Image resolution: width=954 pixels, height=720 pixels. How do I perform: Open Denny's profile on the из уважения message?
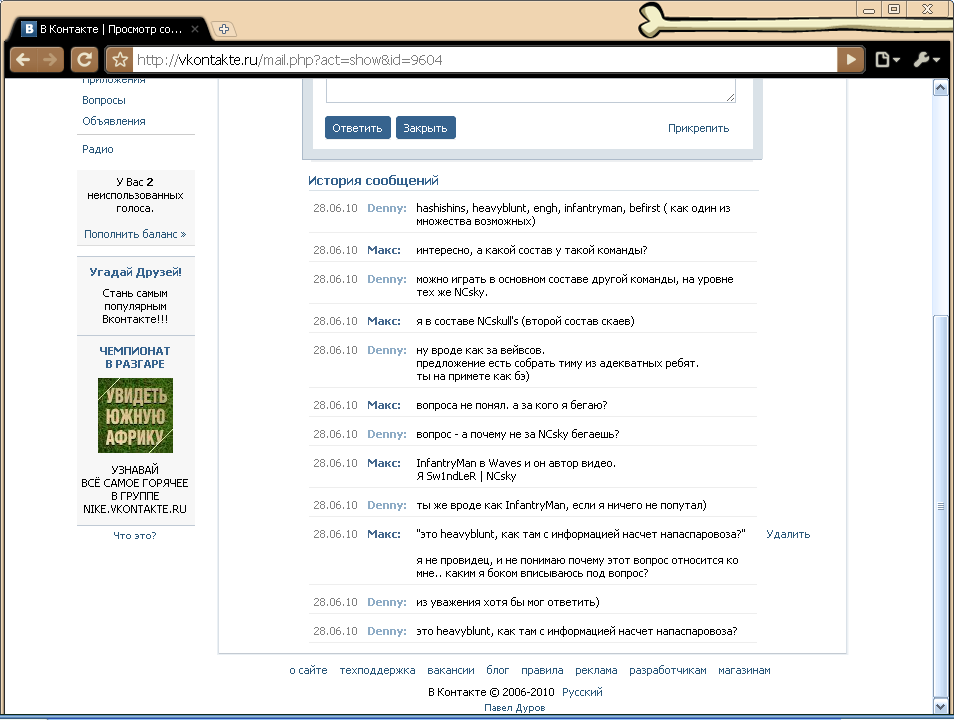pyautogui.click(x=386, y=602)
